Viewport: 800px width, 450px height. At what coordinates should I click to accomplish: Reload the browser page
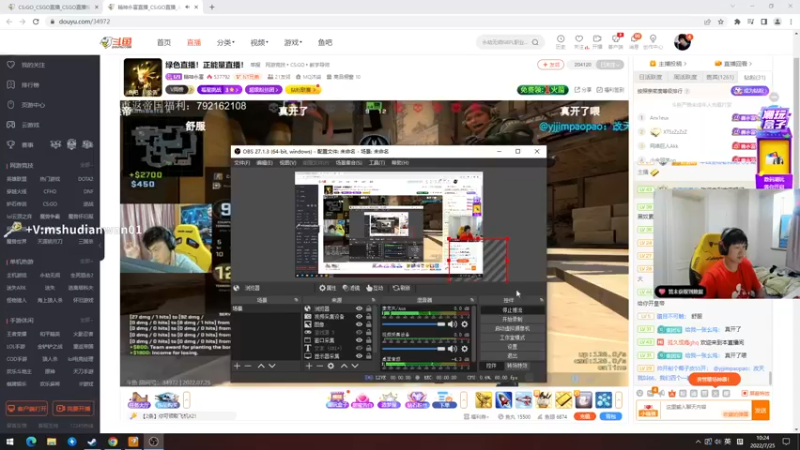coord(36,21)
